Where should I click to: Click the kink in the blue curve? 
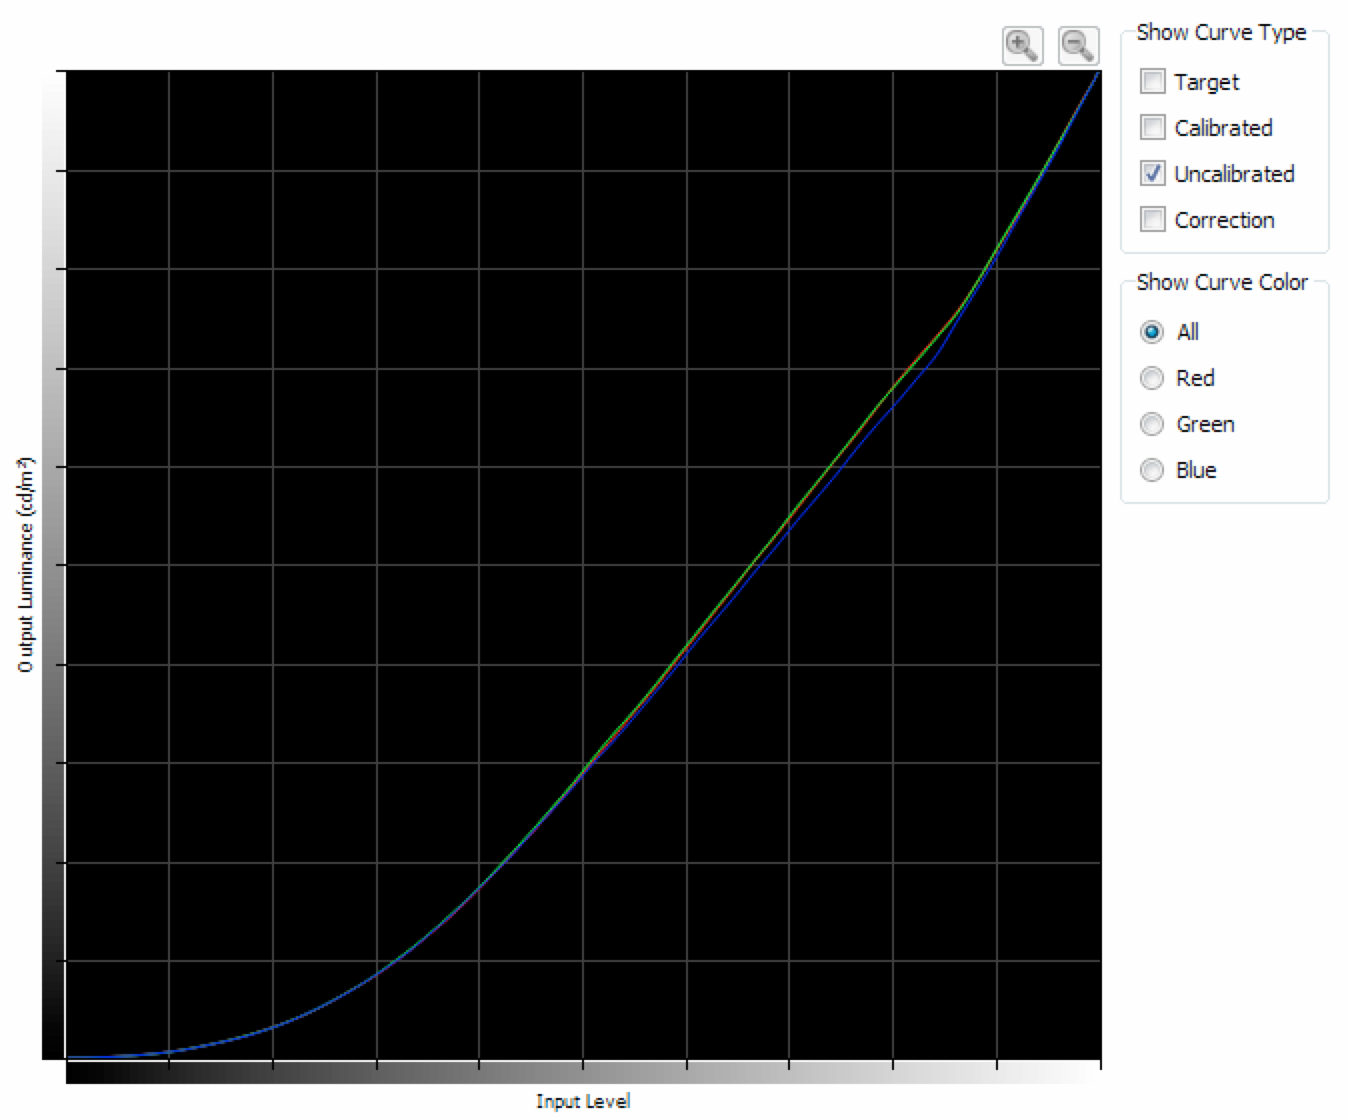click(942, 346)
